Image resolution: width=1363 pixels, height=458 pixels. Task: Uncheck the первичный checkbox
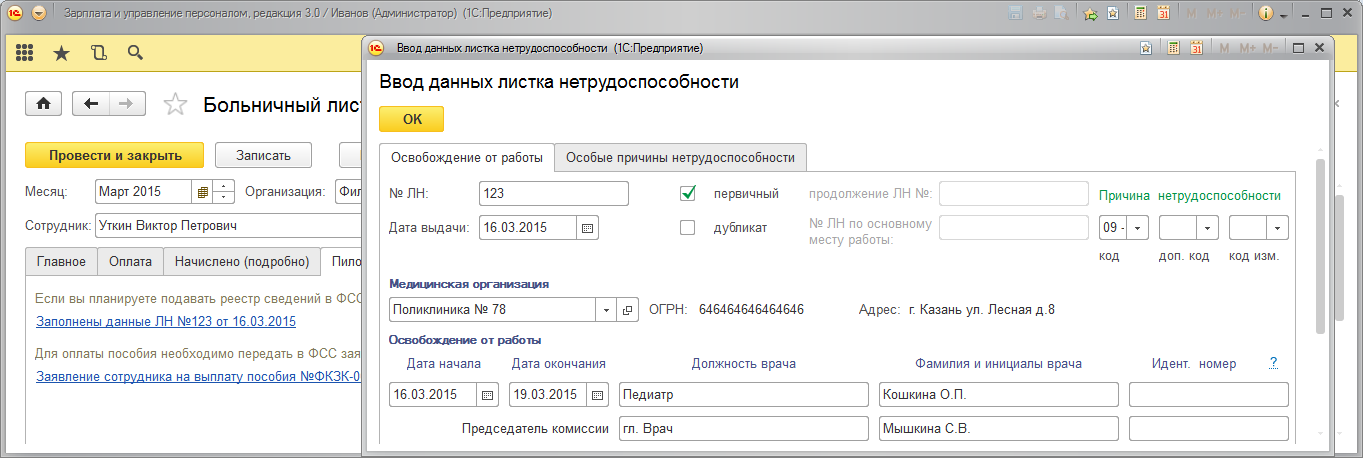click(687, 194)
